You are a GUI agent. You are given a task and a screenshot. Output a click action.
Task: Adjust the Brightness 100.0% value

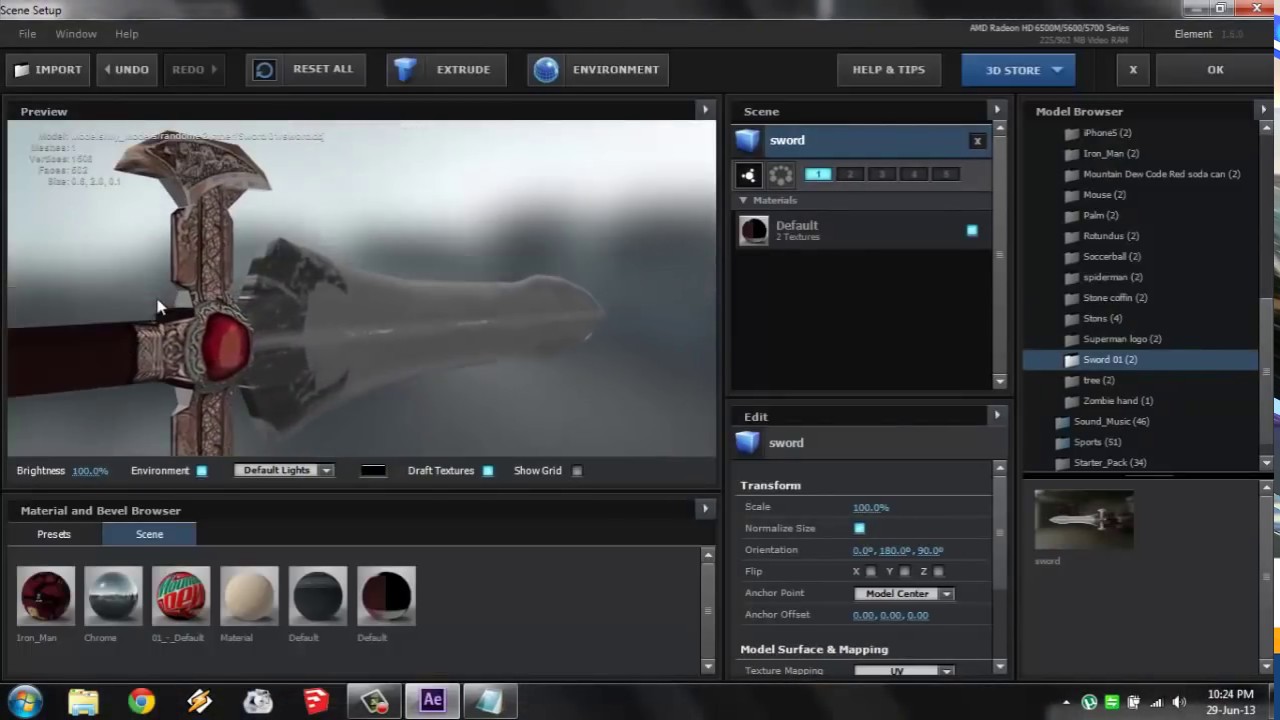(90, 471)
